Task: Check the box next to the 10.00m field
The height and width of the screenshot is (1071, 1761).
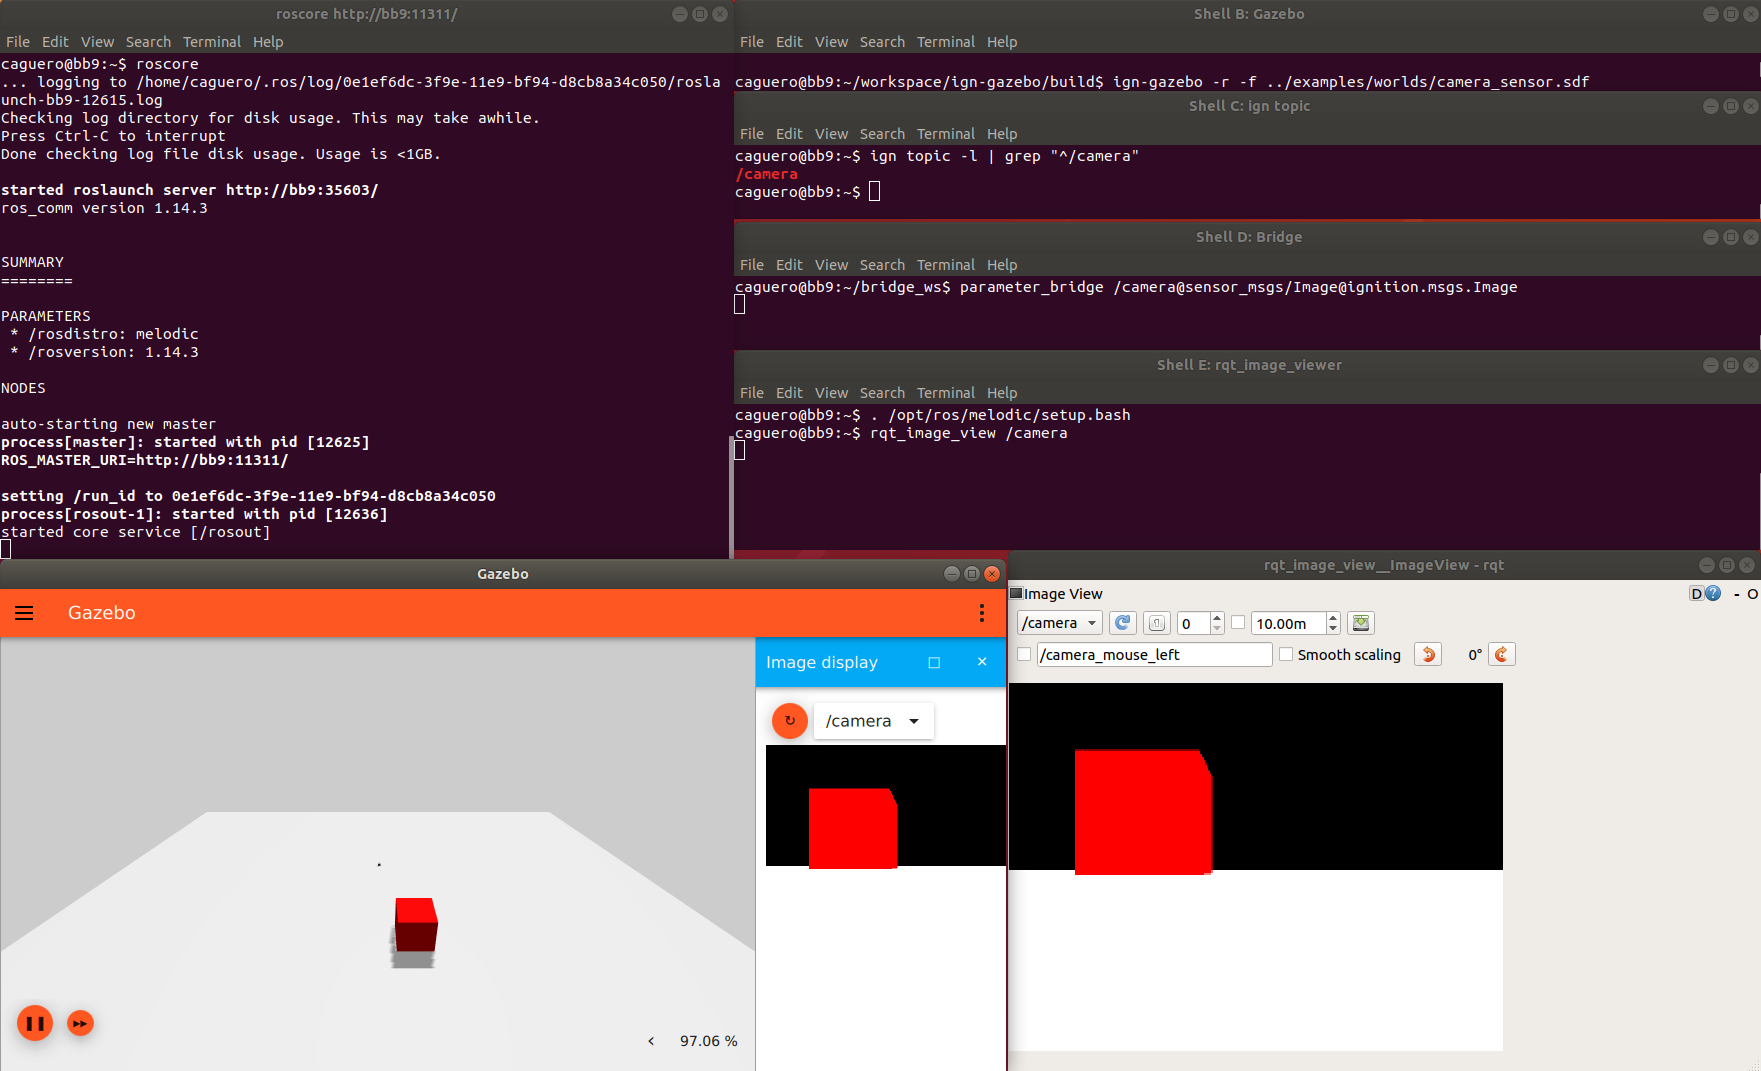Action: (x=1238, y=622)
